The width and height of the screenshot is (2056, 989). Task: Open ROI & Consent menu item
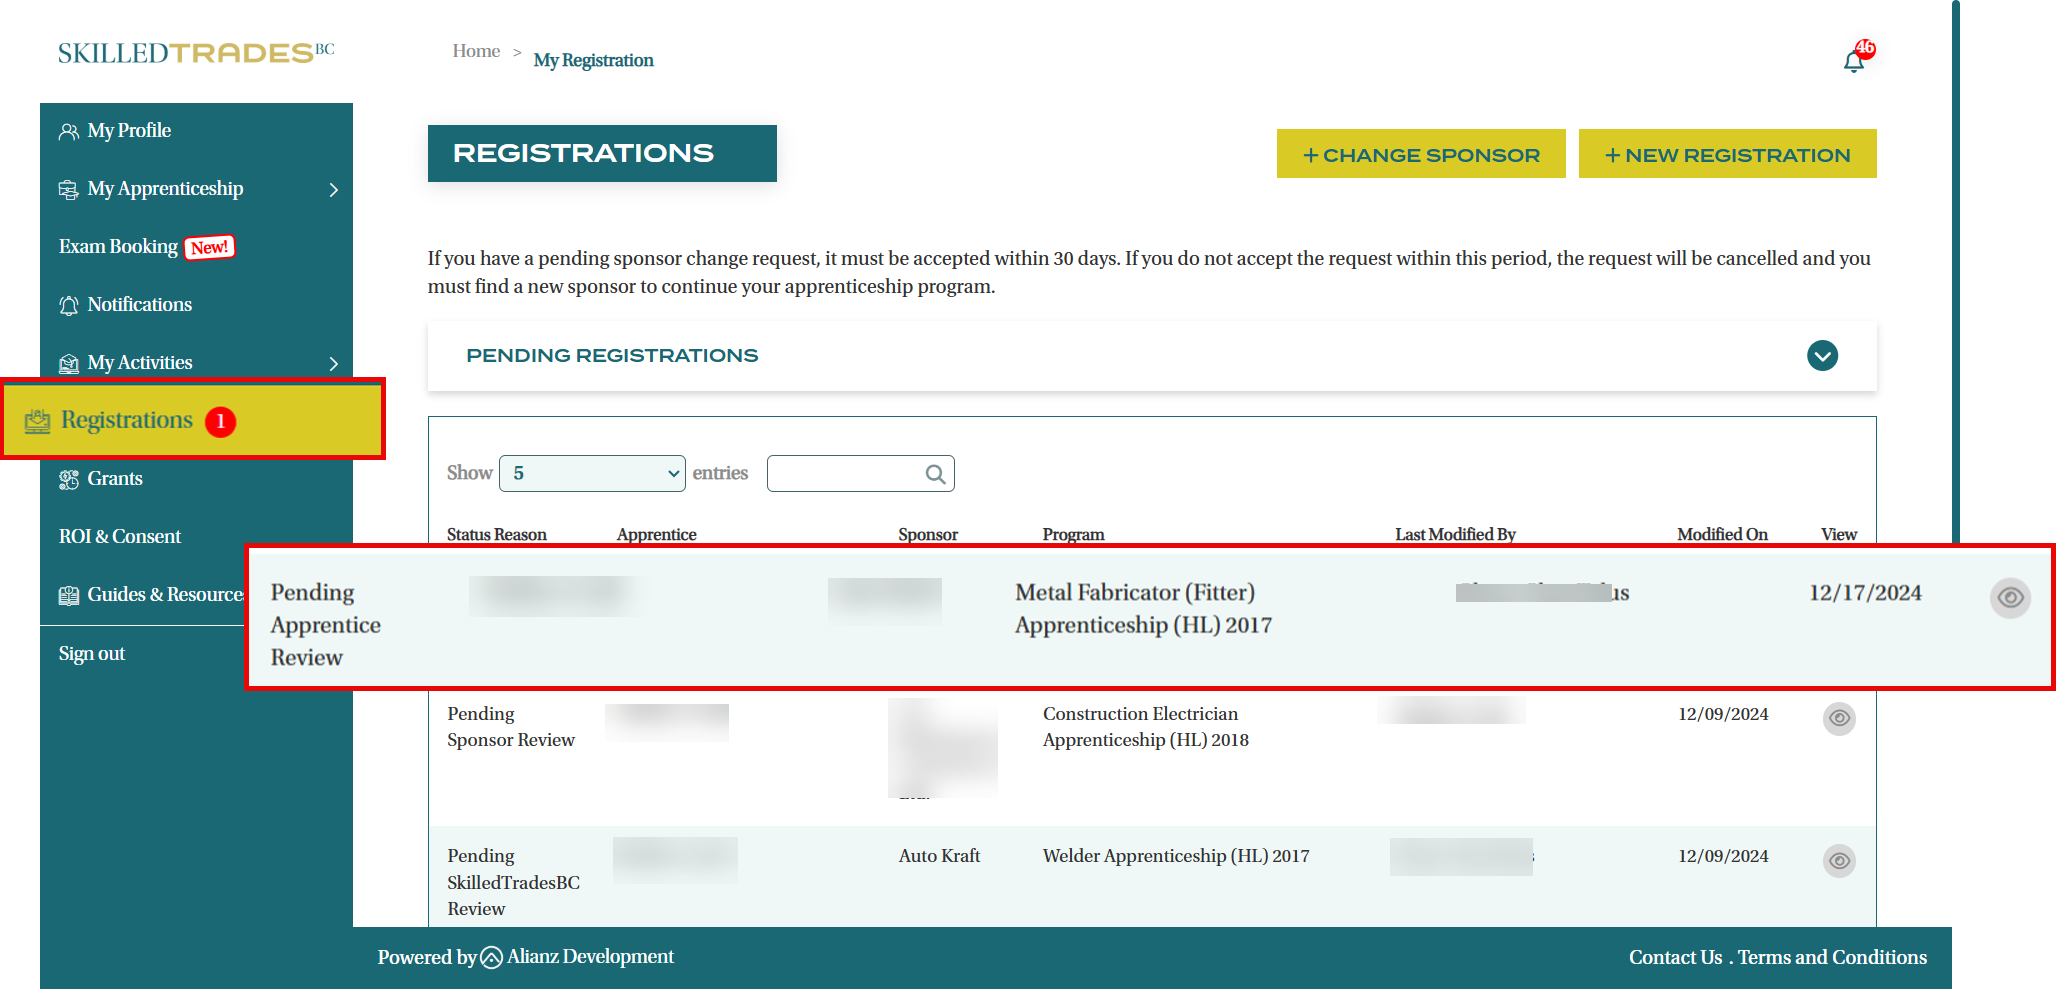(120, 537)
